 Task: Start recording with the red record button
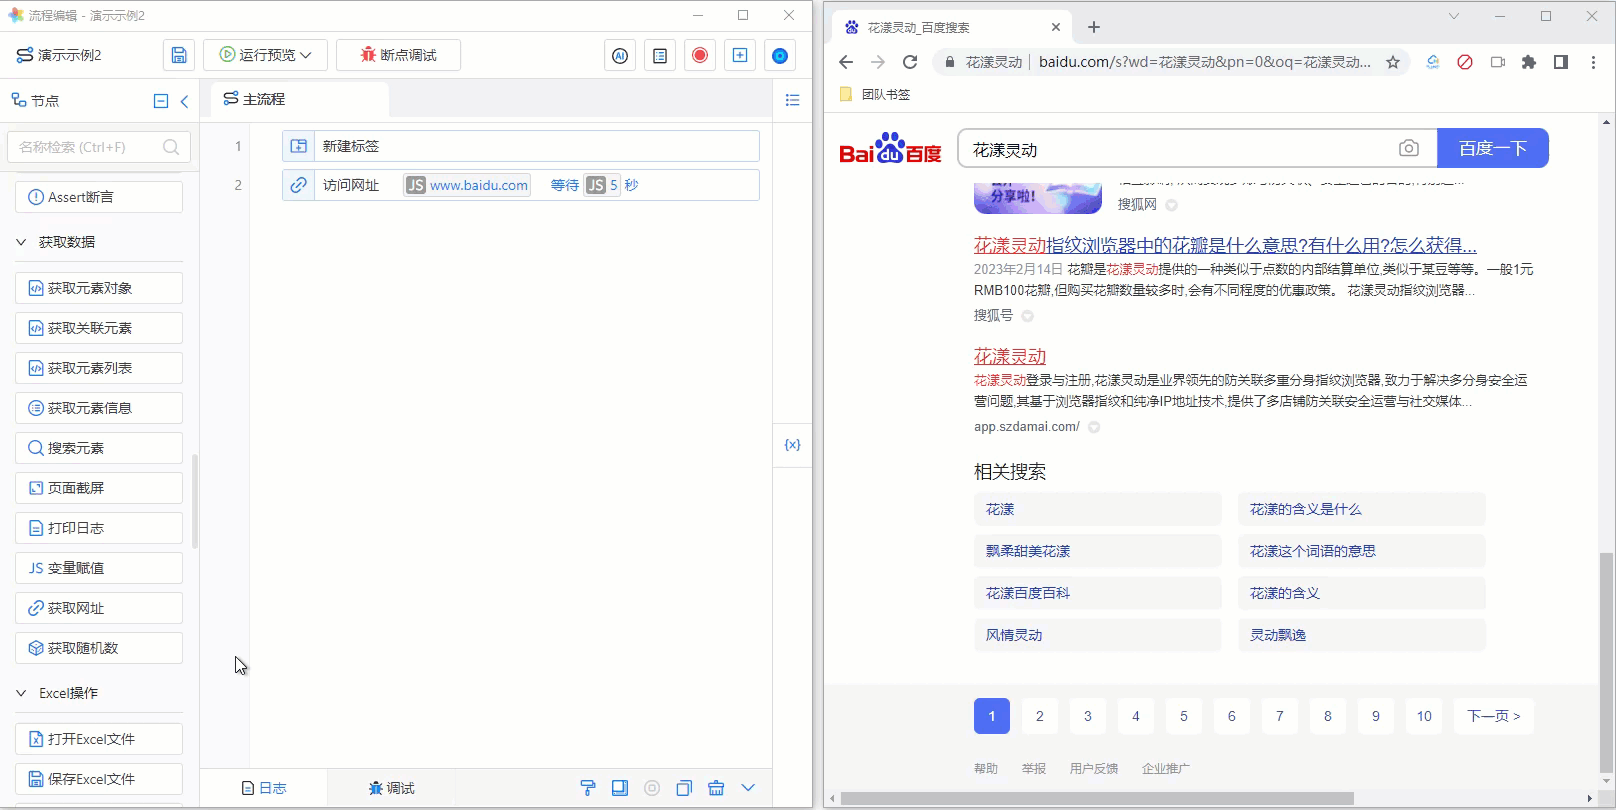click(x=700, y=55)
